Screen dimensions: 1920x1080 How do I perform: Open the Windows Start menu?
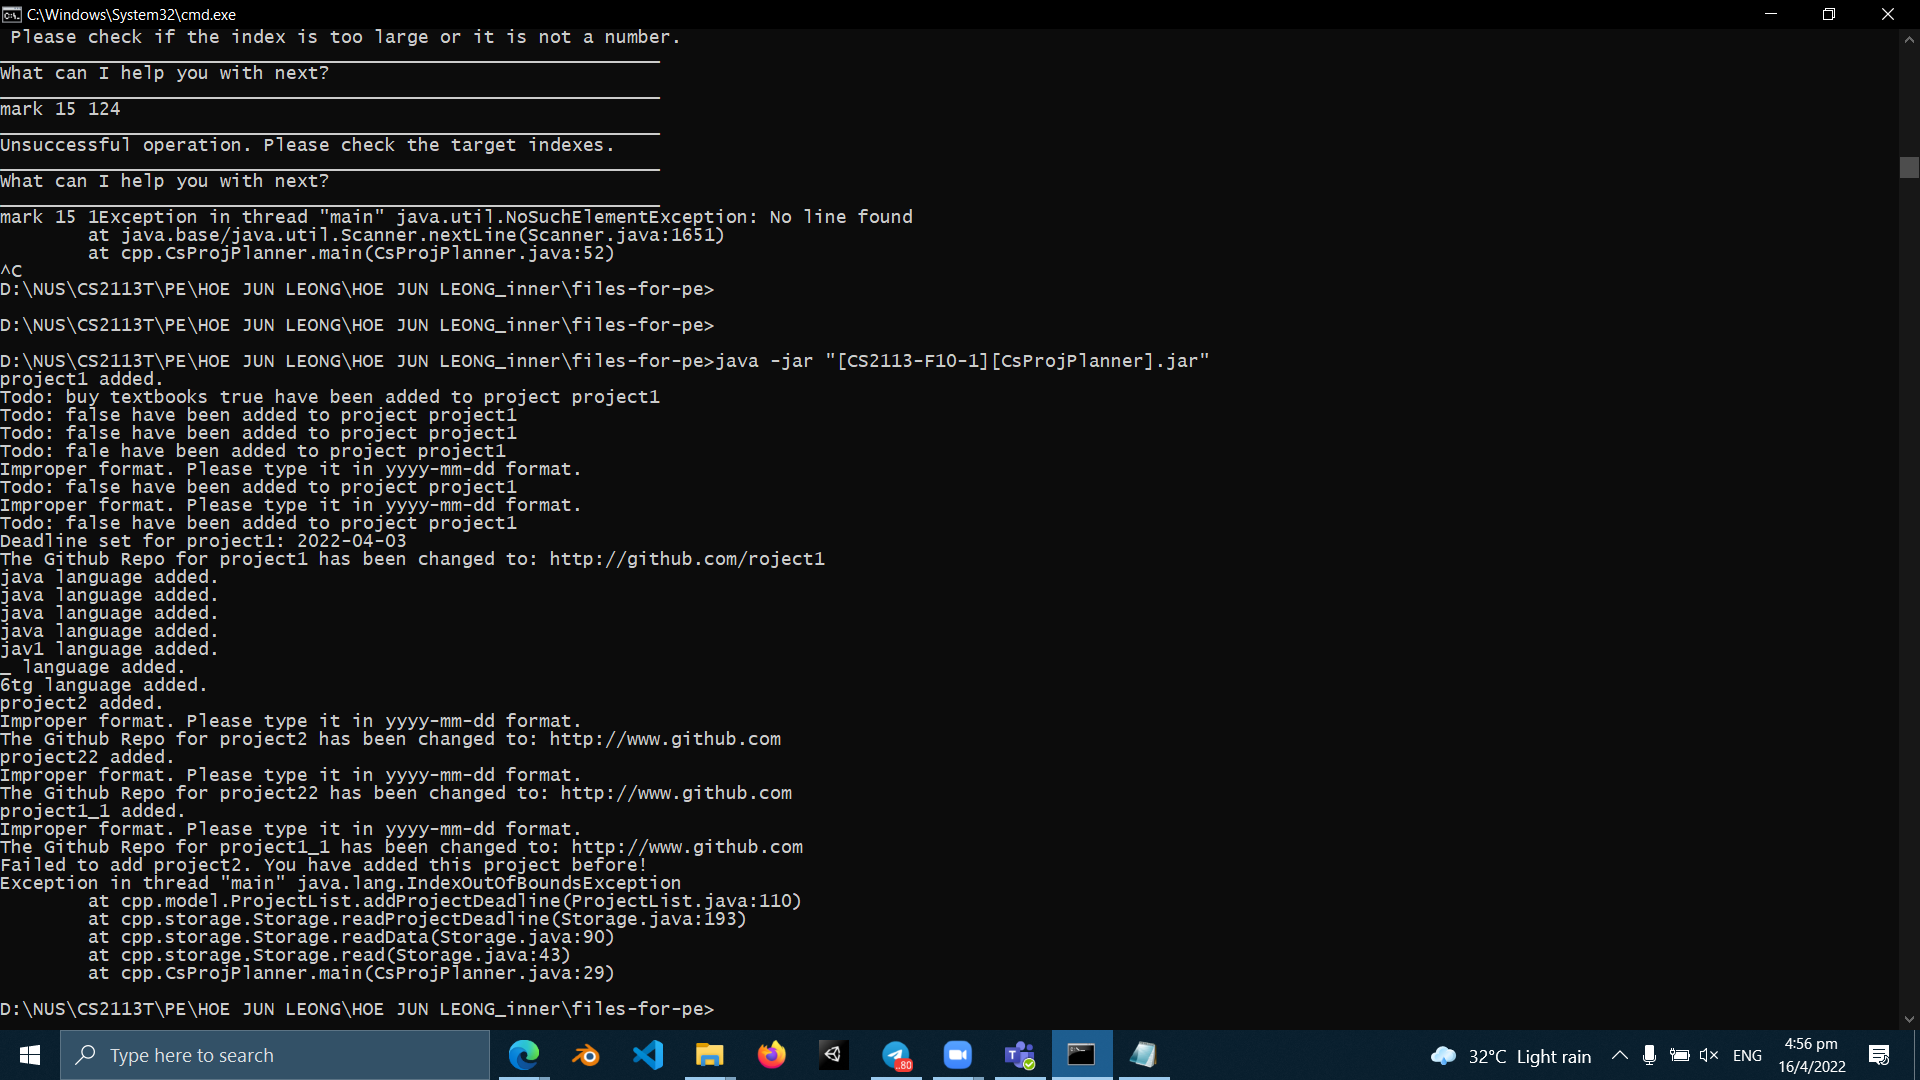coord(30,1055)
